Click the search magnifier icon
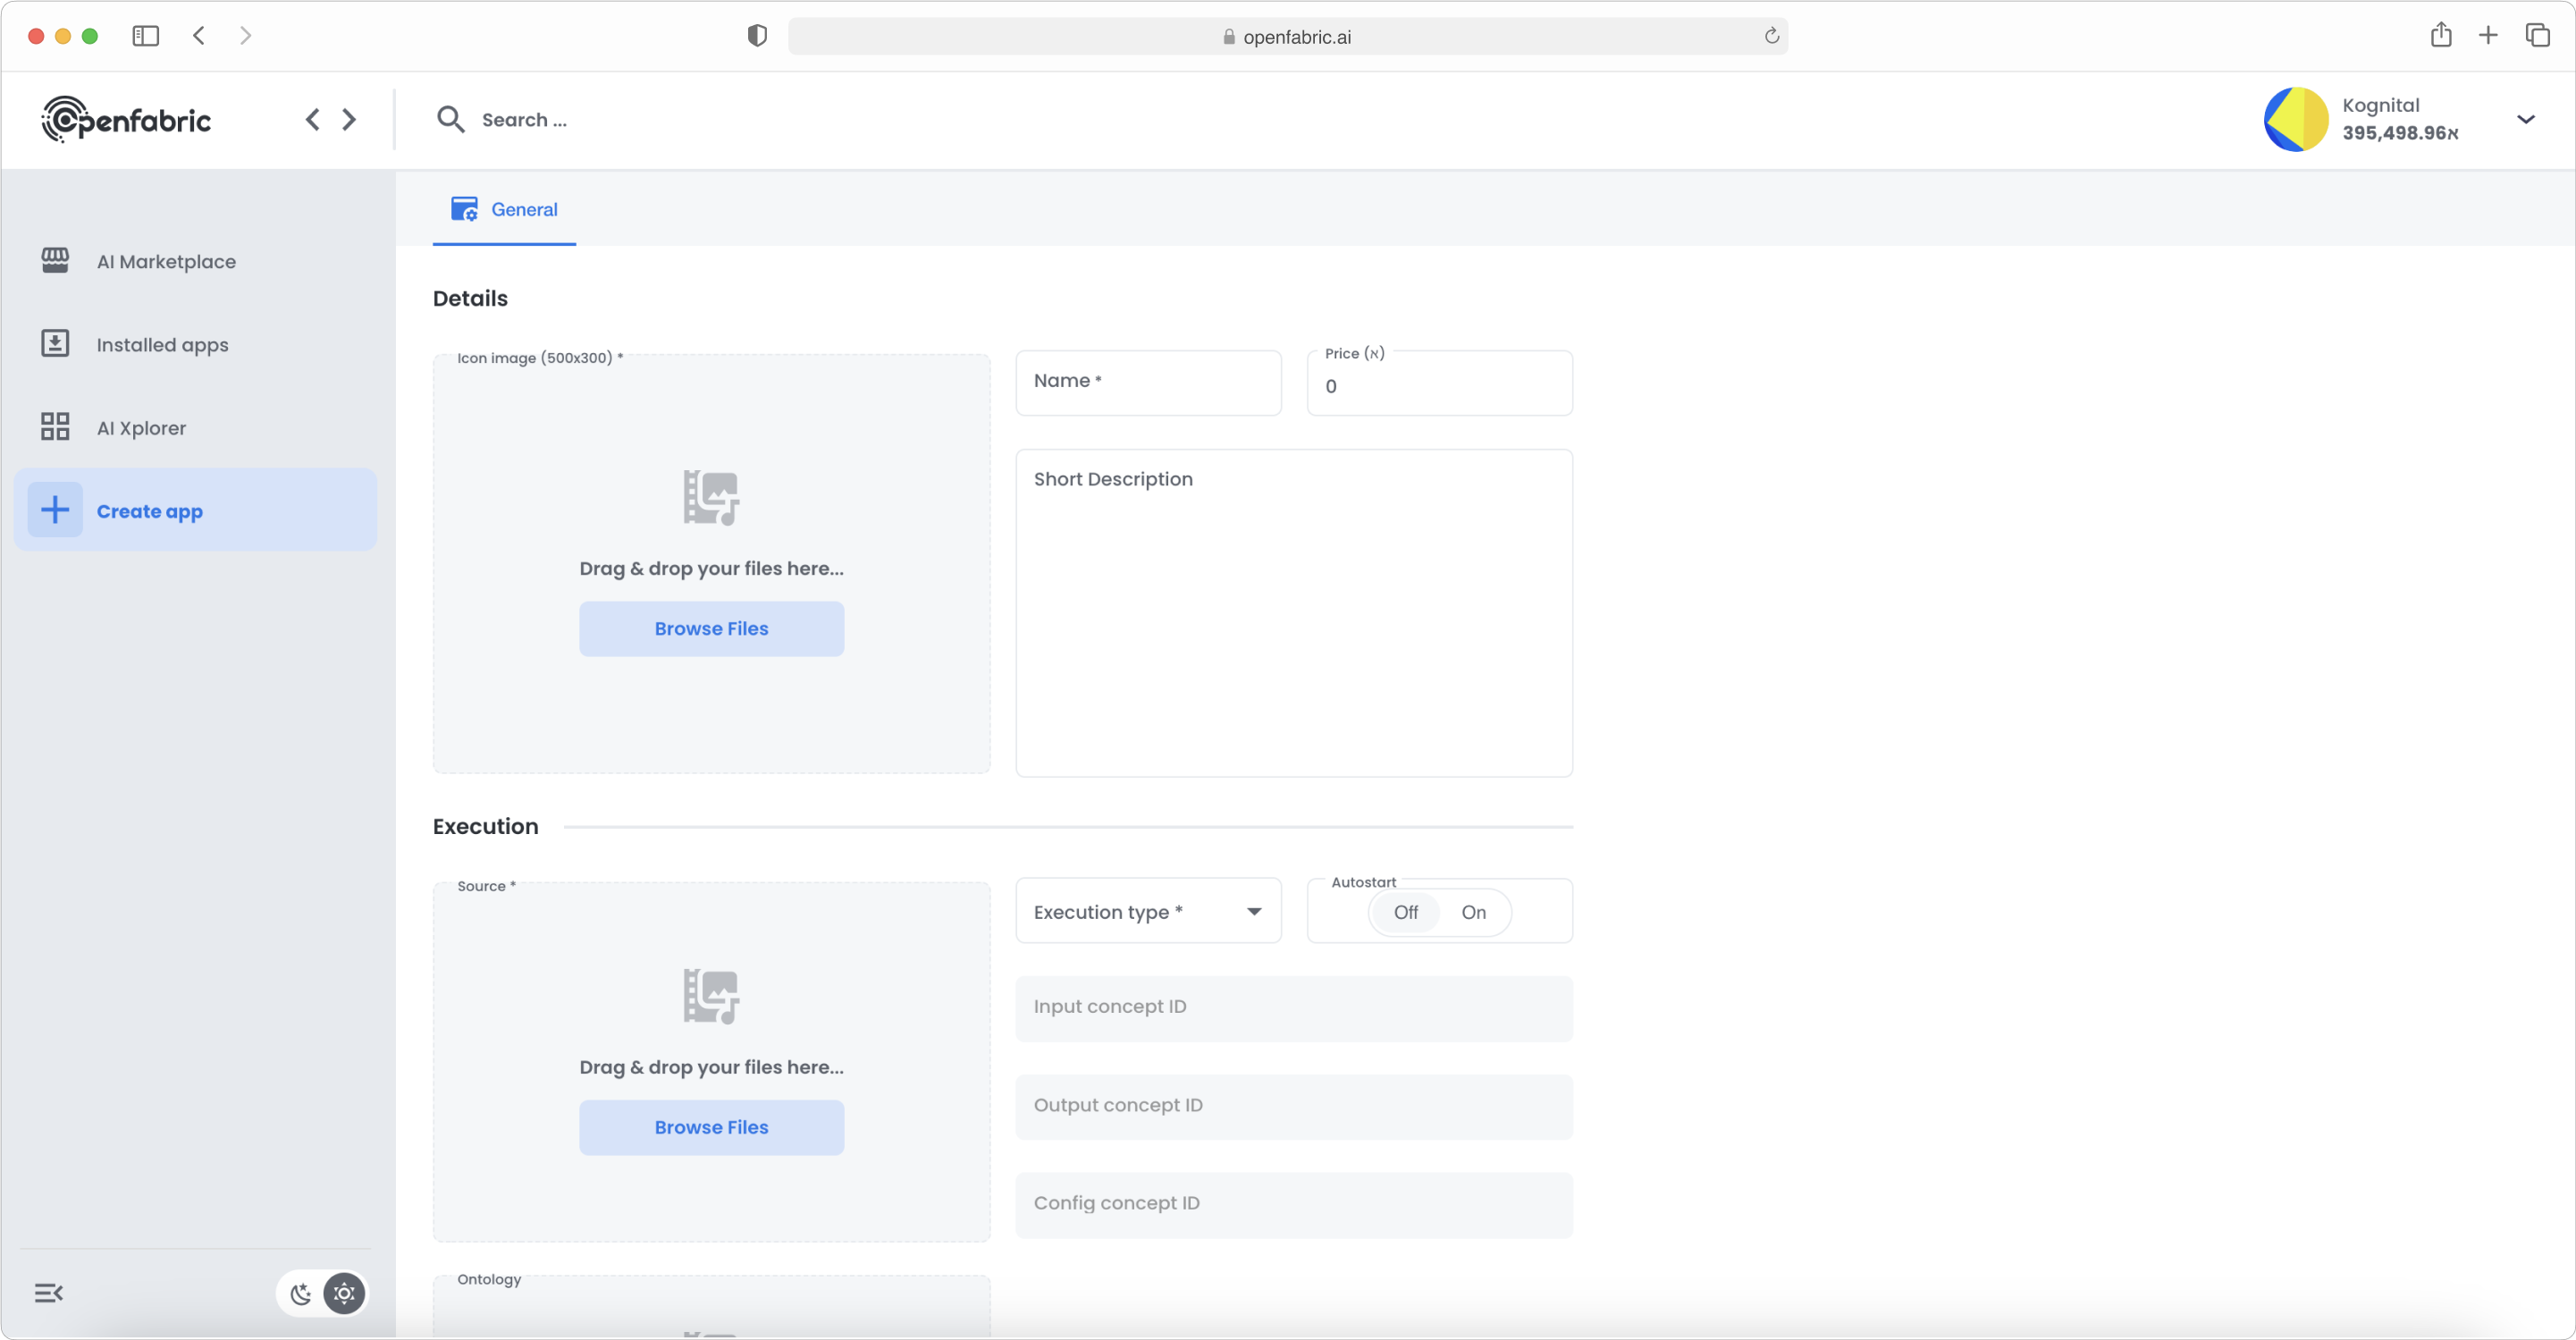Screen dimensions: 2576x1340 pyautogui.click(x=451, y=119)
